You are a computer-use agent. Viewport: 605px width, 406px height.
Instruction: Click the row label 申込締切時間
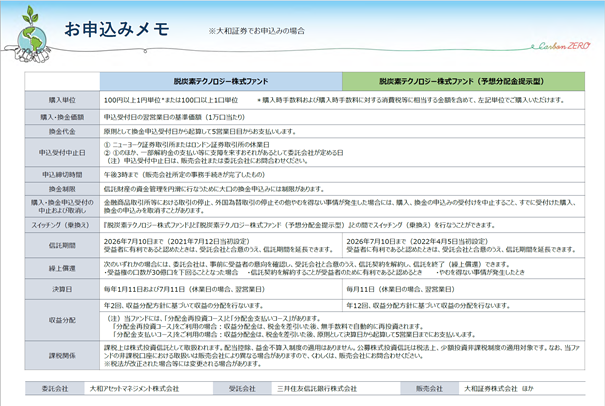[x=62, y=175]
